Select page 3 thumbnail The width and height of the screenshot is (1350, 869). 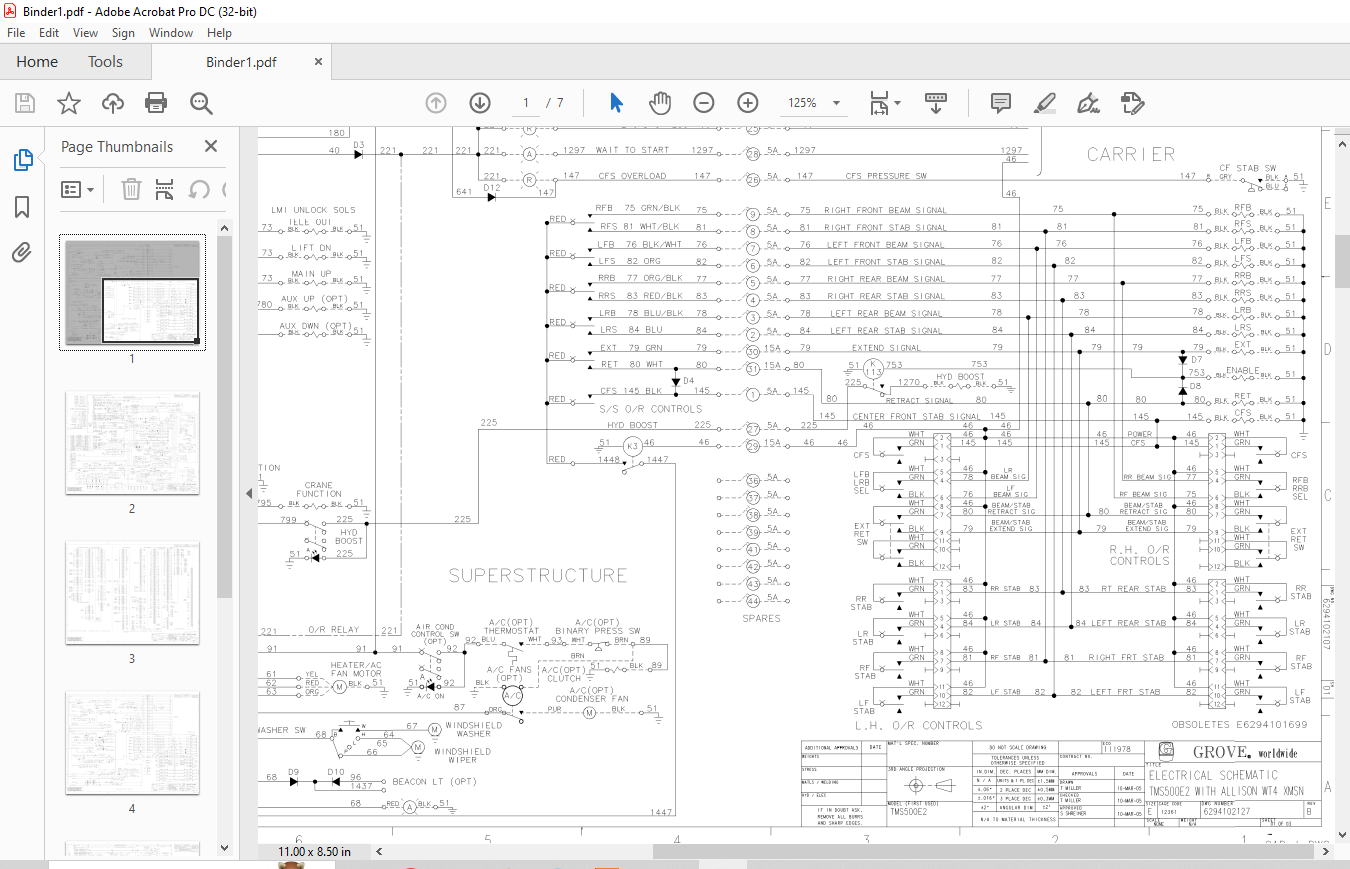click(x=132, y=594)
